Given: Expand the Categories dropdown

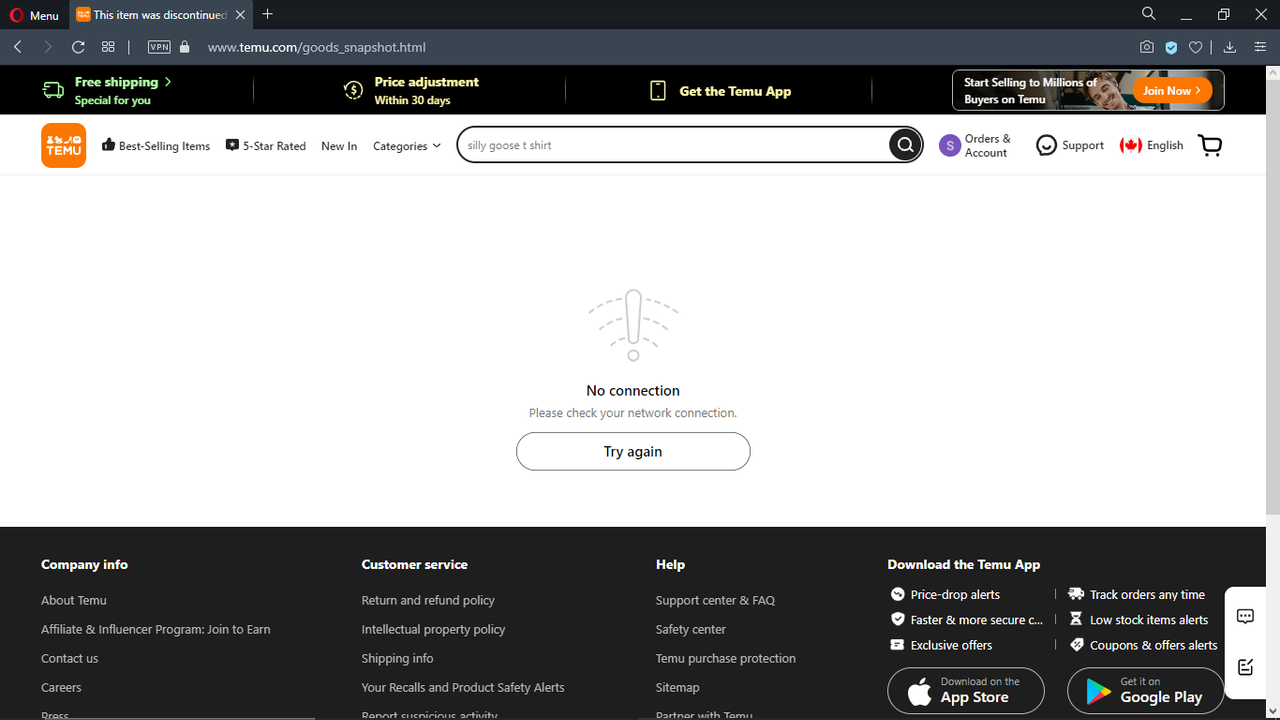Looking at the screenshot, I should pos(407,146).
